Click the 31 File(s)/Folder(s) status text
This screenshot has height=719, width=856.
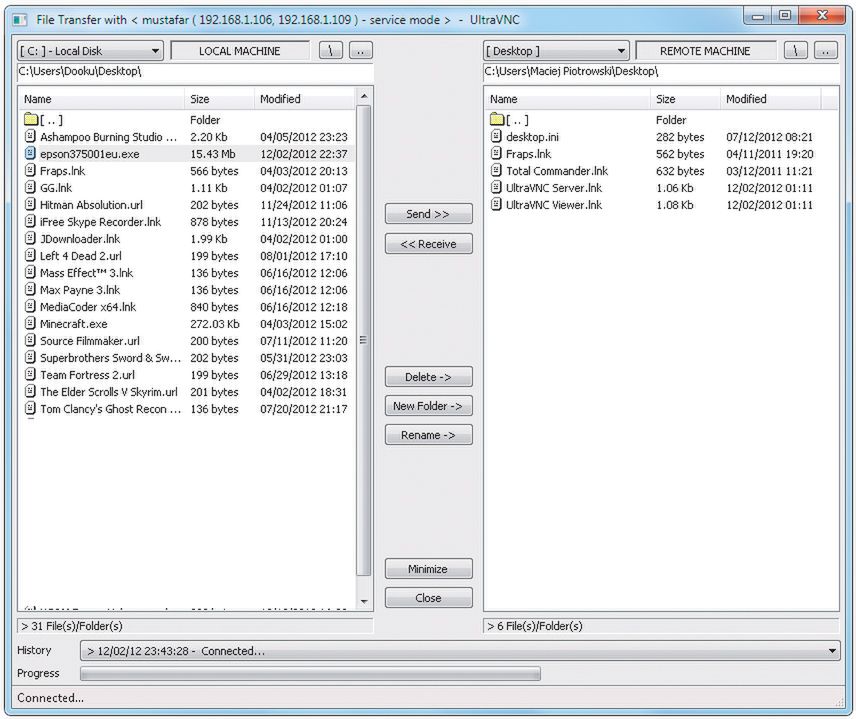pyautogui.click(x=72, y=626)
